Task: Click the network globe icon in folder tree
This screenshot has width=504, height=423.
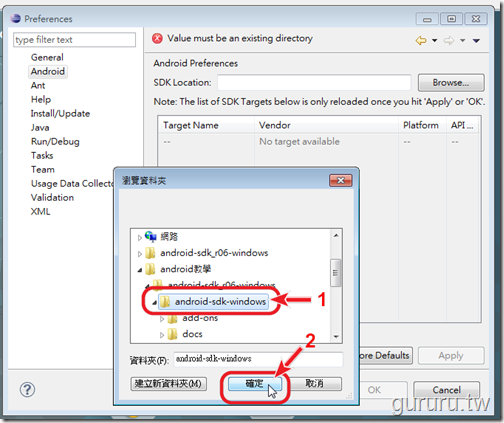Action: [x=151, y=236]
